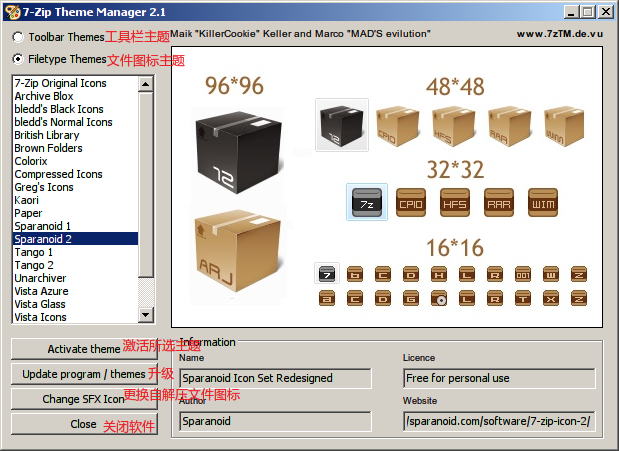Select Vista Azure theme
Viewport: 619px width, 451px height.
click(76, 291)
